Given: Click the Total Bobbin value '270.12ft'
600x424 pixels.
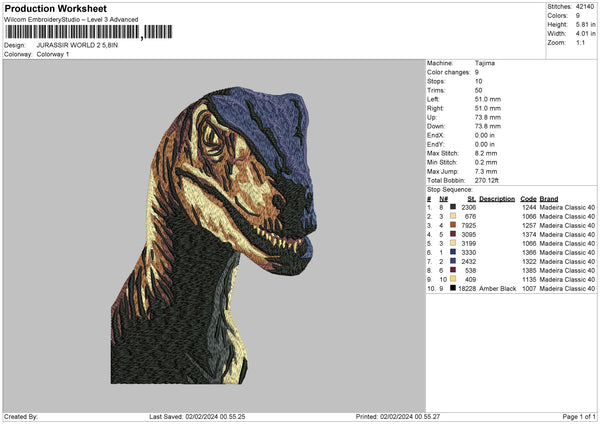Looking at the screenshot, I should [x=486, y=180].
